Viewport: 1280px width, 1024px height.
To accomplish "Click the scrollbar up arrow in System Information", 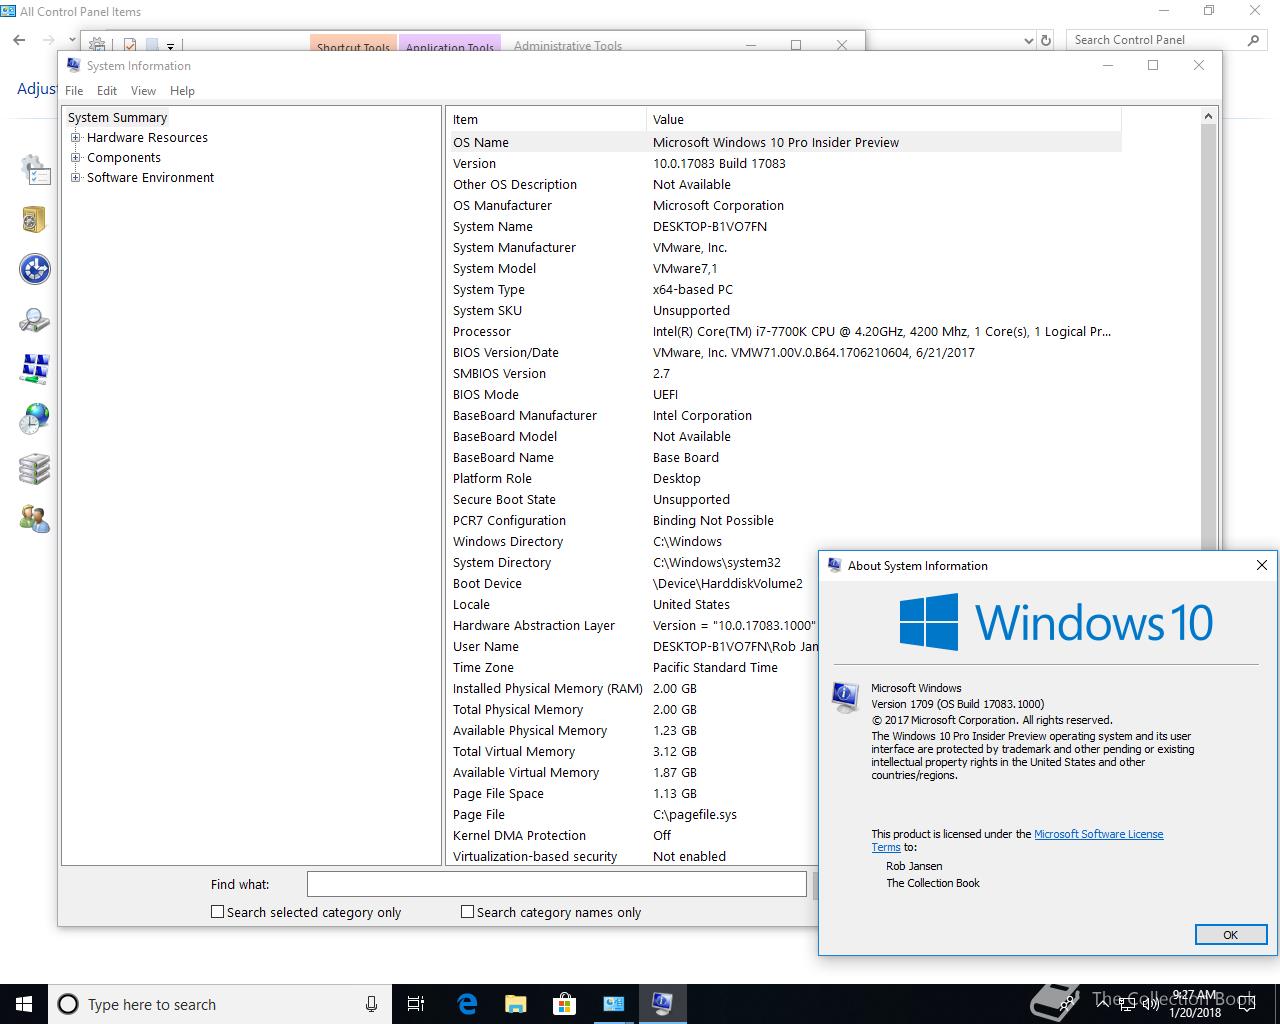I will point(1208,117).
